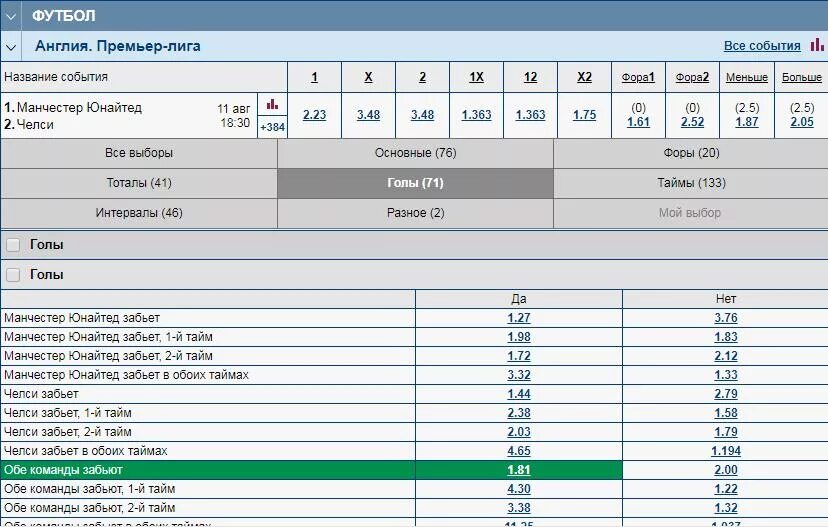Screen dimensions: 828x527
Task: Bet Нет 1.22 обе забьют 1-й тайм
Action: (726, 489)
